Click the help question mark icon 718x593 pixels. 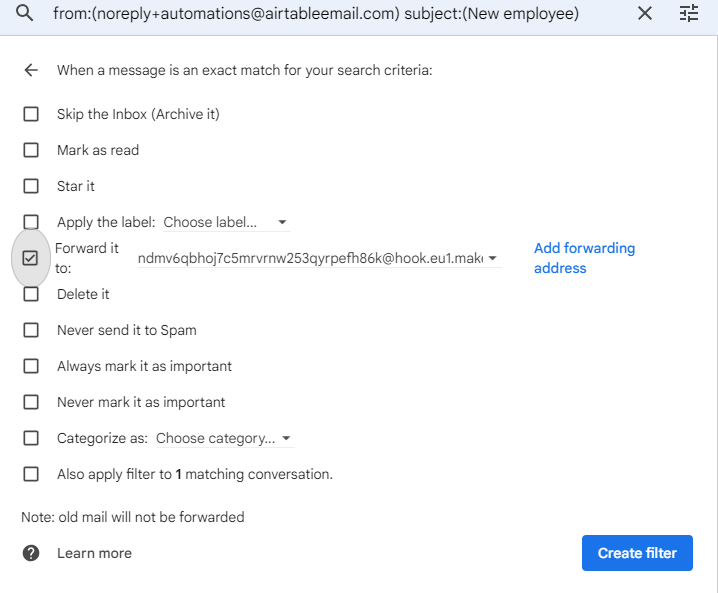[31, 553]
